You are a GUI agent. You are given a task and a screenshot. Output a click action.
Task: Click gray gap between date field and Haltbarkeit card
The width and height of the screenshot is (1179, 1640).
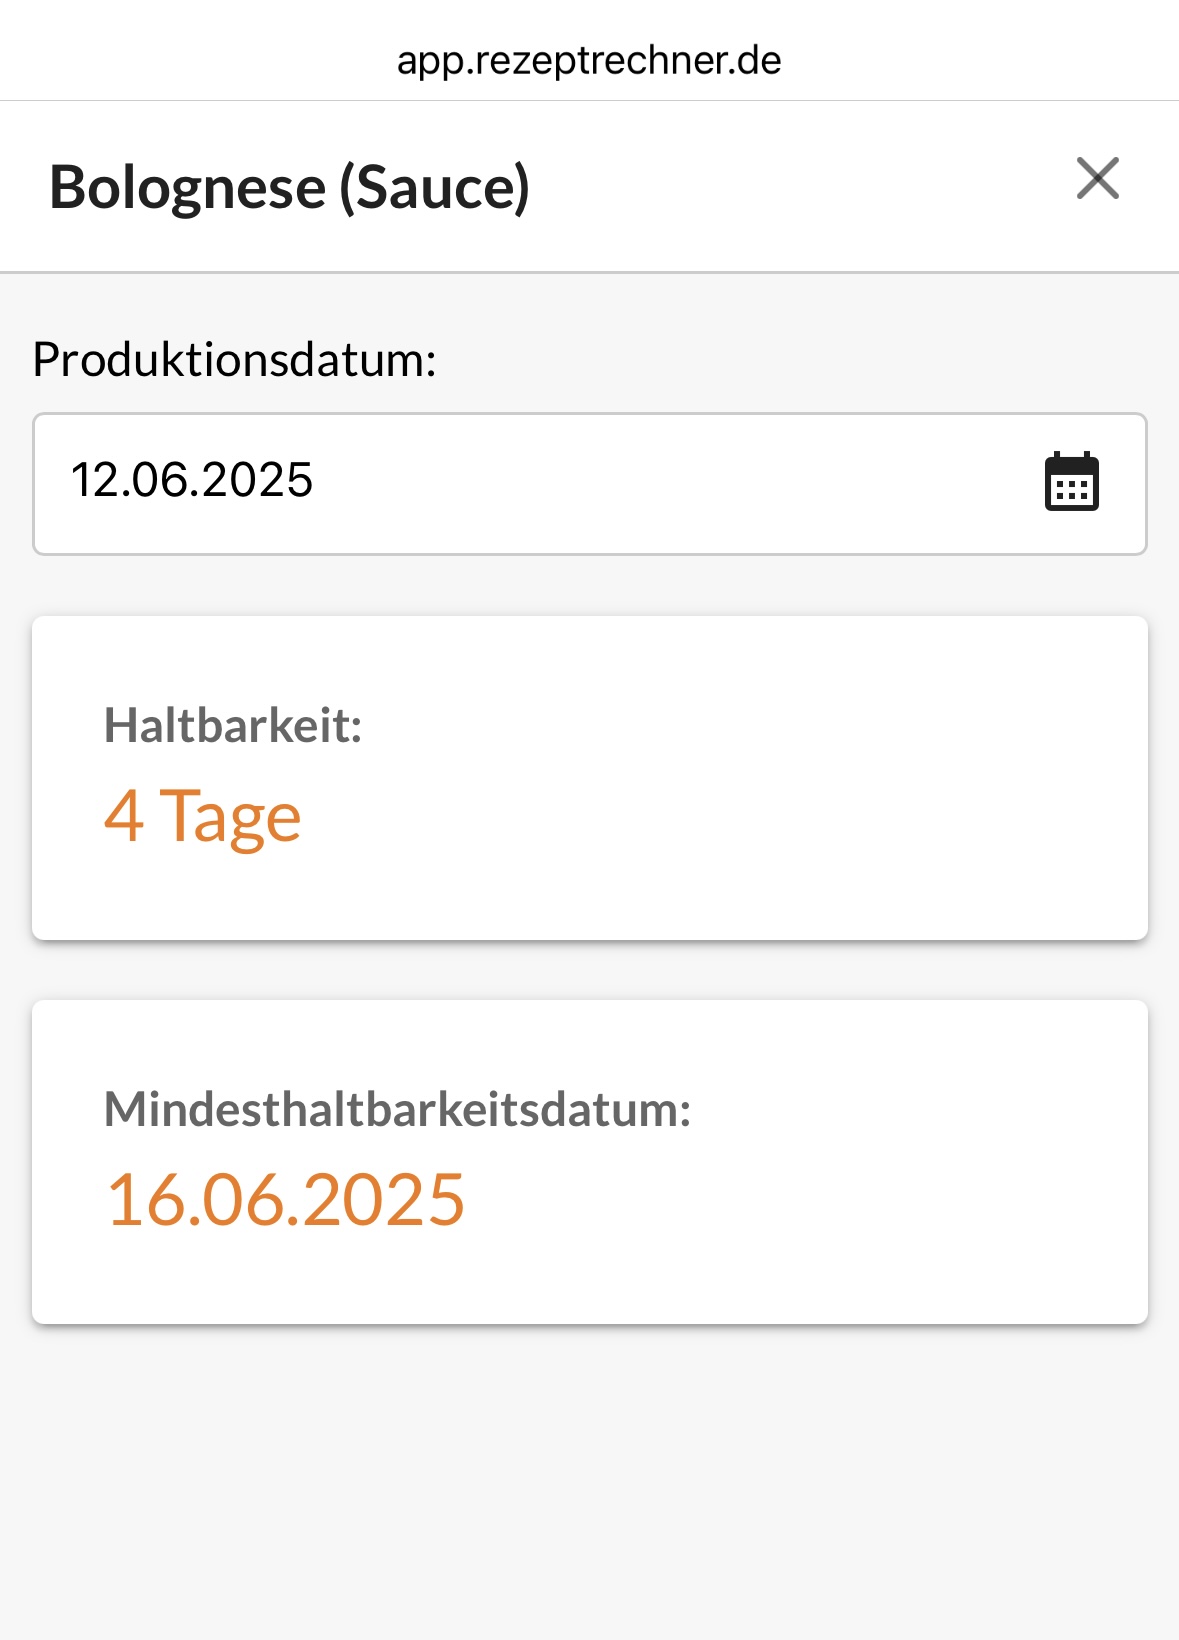coord(589,586)
